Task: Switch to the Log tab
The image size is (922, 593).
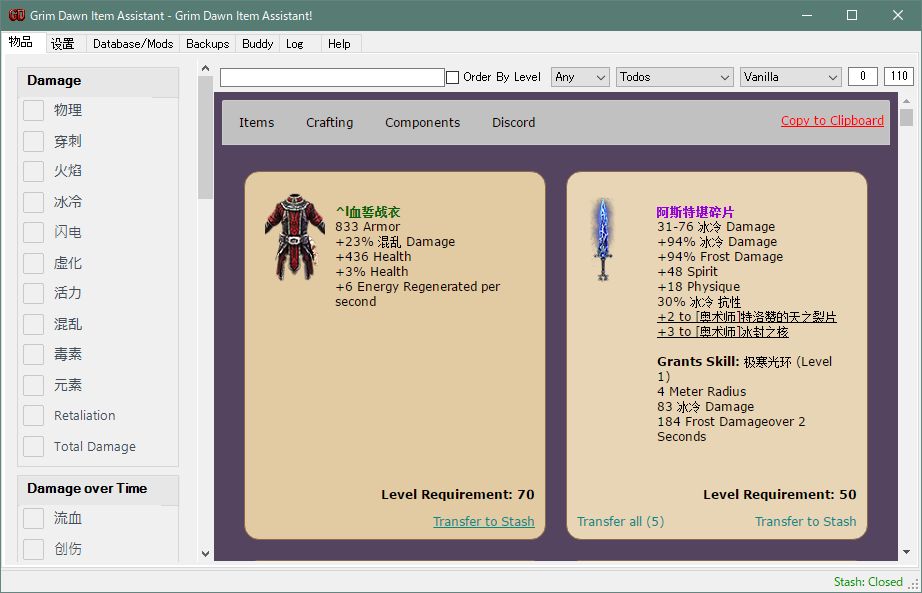Action: click(x=295, y=44)
